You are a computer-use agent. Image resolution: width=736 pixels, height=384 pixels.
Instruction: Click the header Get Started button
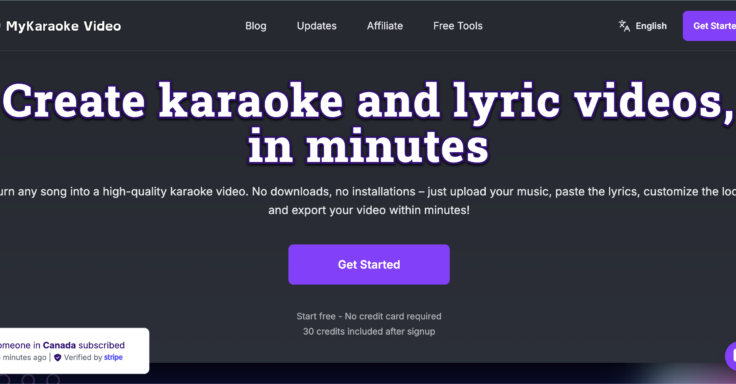pos(709,26)
